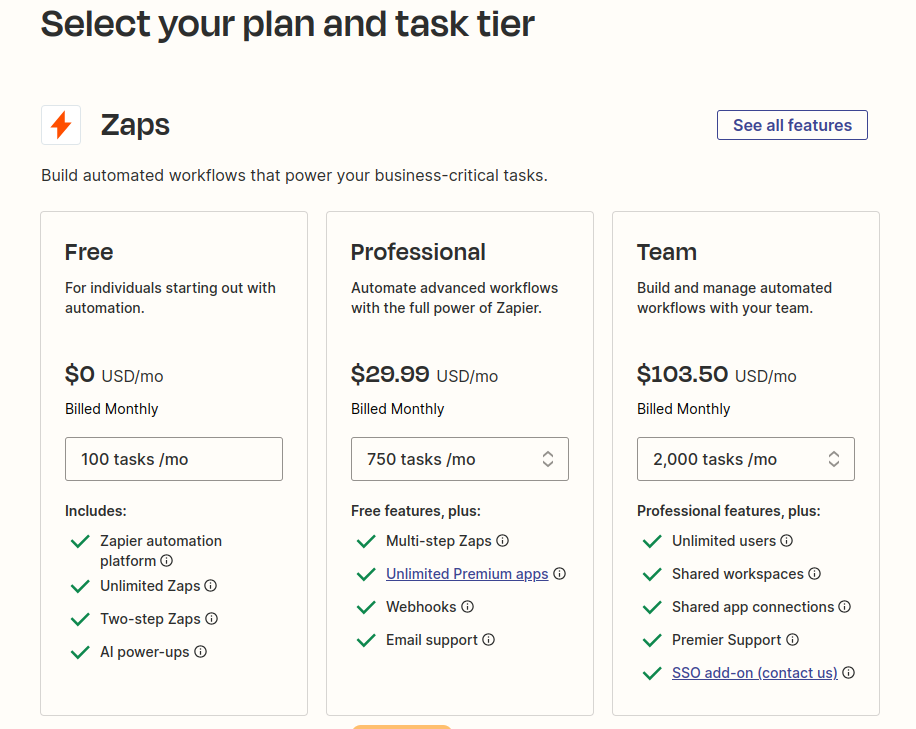Image resolution: width=916 pixels, height=729 pixels.
Task: Open the 750 tasks /mo dropdown
Action: coord(460,459)
